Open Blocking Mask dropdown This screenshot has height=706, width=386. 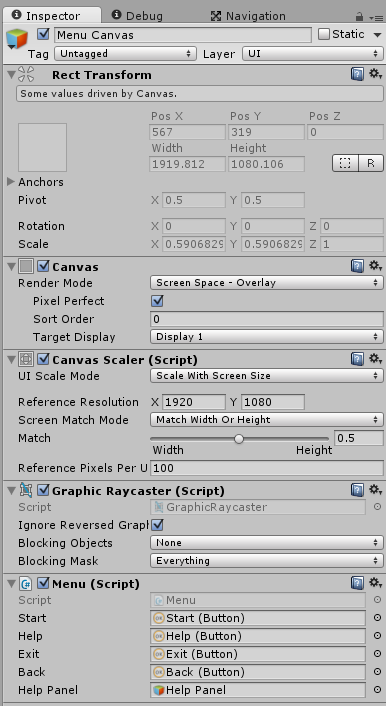tap(267, 561)
